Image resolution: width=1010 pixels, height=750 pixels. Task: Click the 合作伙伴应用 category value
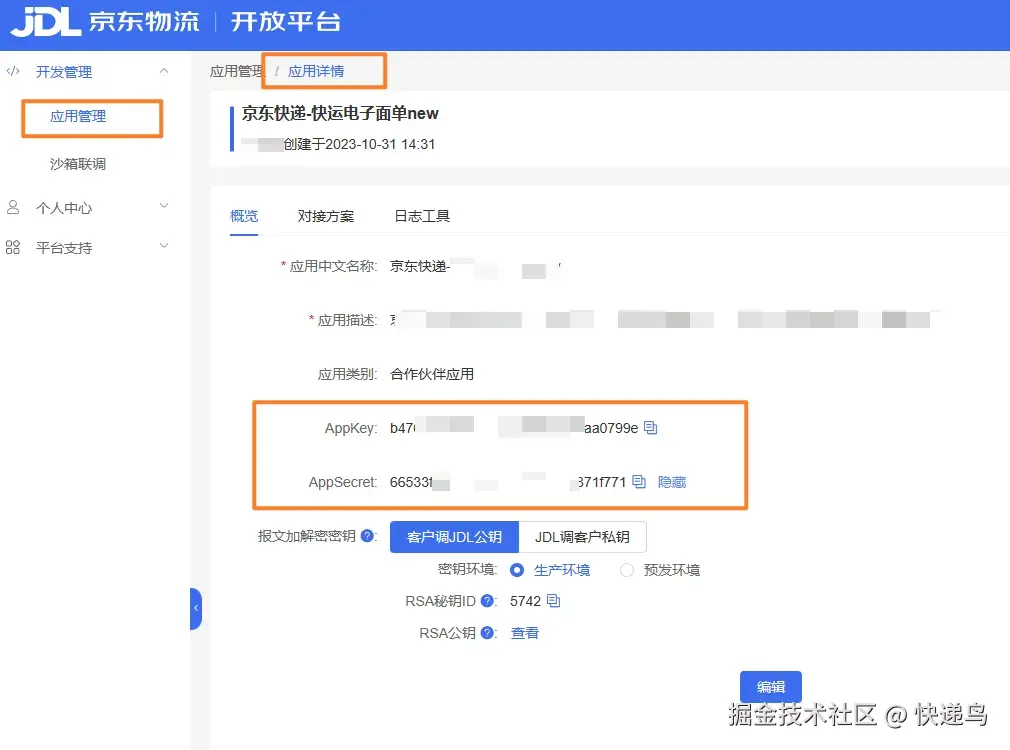432,374
